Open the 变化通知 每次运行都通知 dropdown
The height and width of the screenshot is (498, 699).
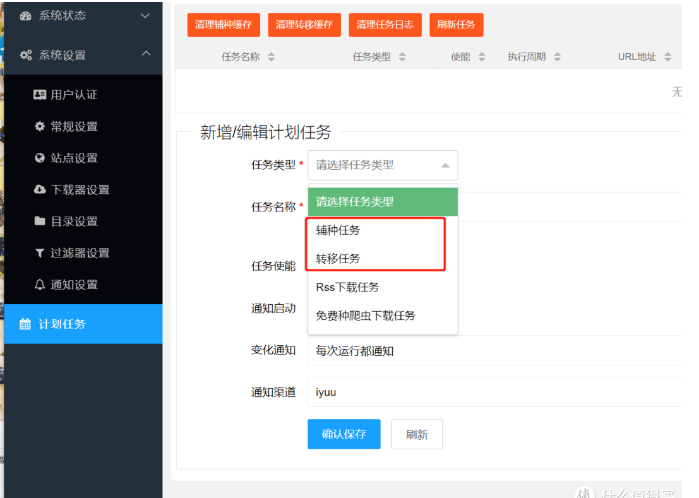pos(495,351)
